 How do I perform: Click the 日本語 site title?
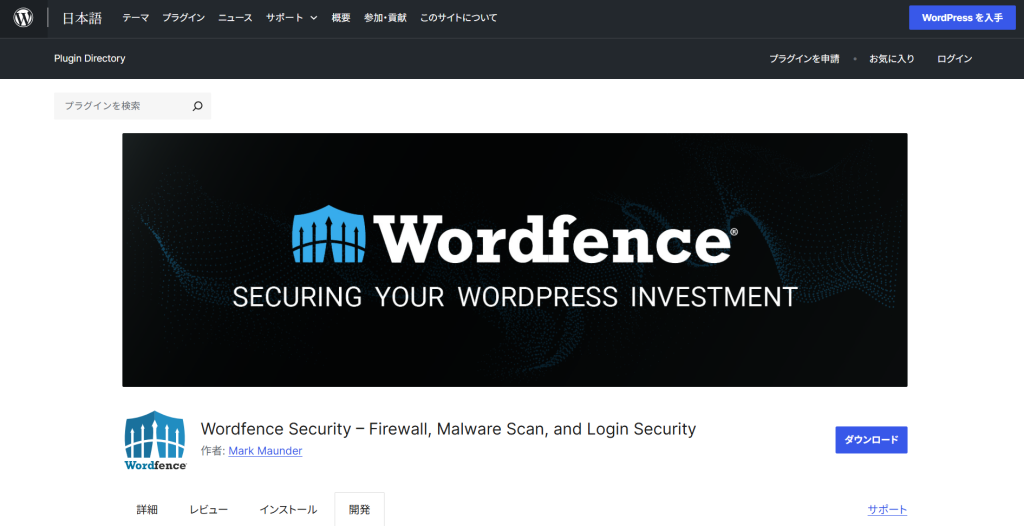click(82, 18)
